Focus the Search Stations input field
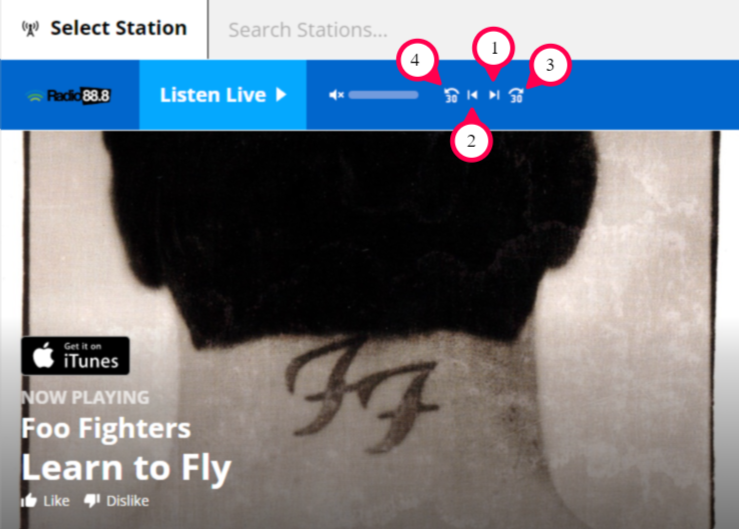This screenshot has width=739, height=529. (x=474, y=29)
